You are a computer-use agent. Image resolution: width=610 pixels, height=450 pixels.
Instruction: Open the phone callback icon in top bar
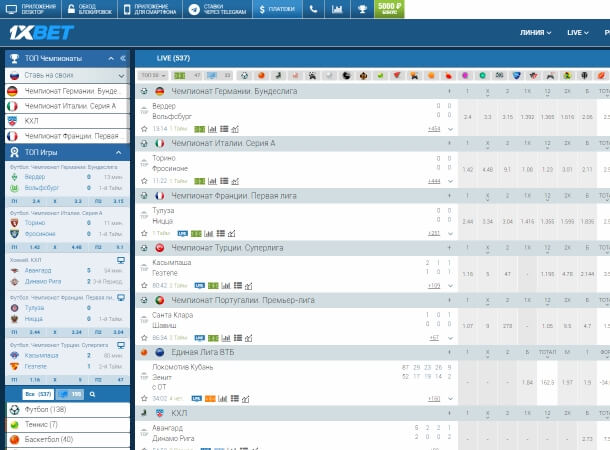pyautogui.click(x=312, y=10)
